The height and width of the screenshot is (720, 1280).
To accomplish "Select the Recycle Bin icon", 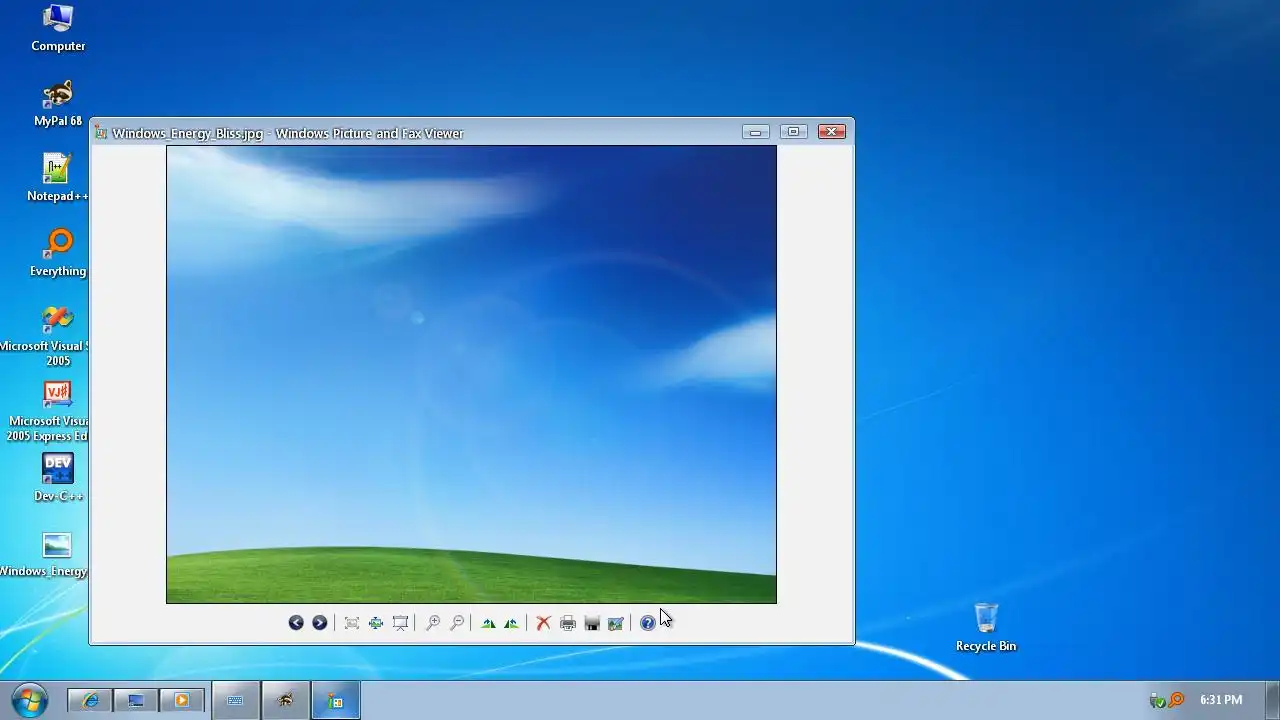I will (x=986, y=628).
